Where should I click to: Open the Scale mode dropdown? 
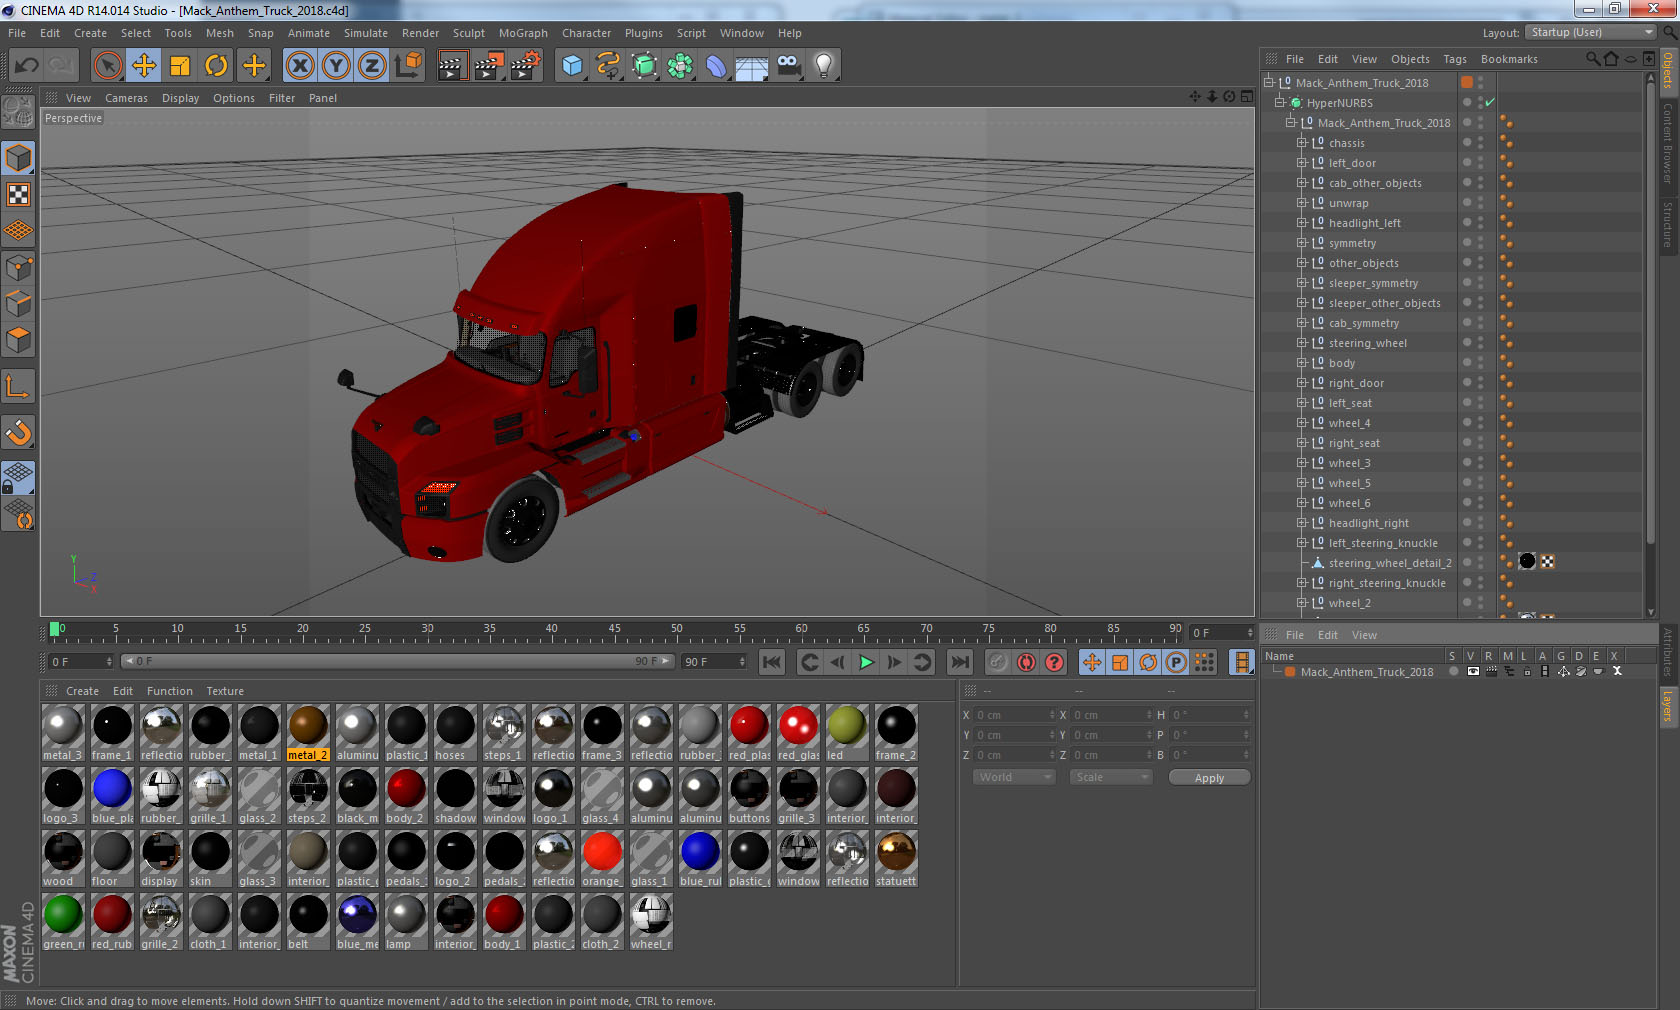(x=1110, y=777)
